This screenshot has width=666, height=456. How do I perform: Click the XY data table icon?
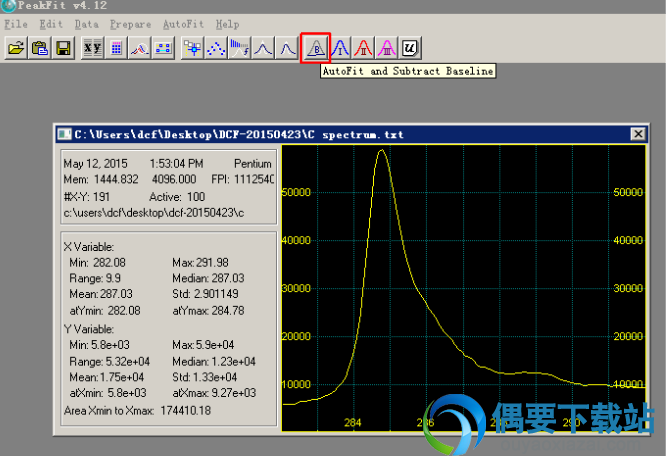coord(92,48)
